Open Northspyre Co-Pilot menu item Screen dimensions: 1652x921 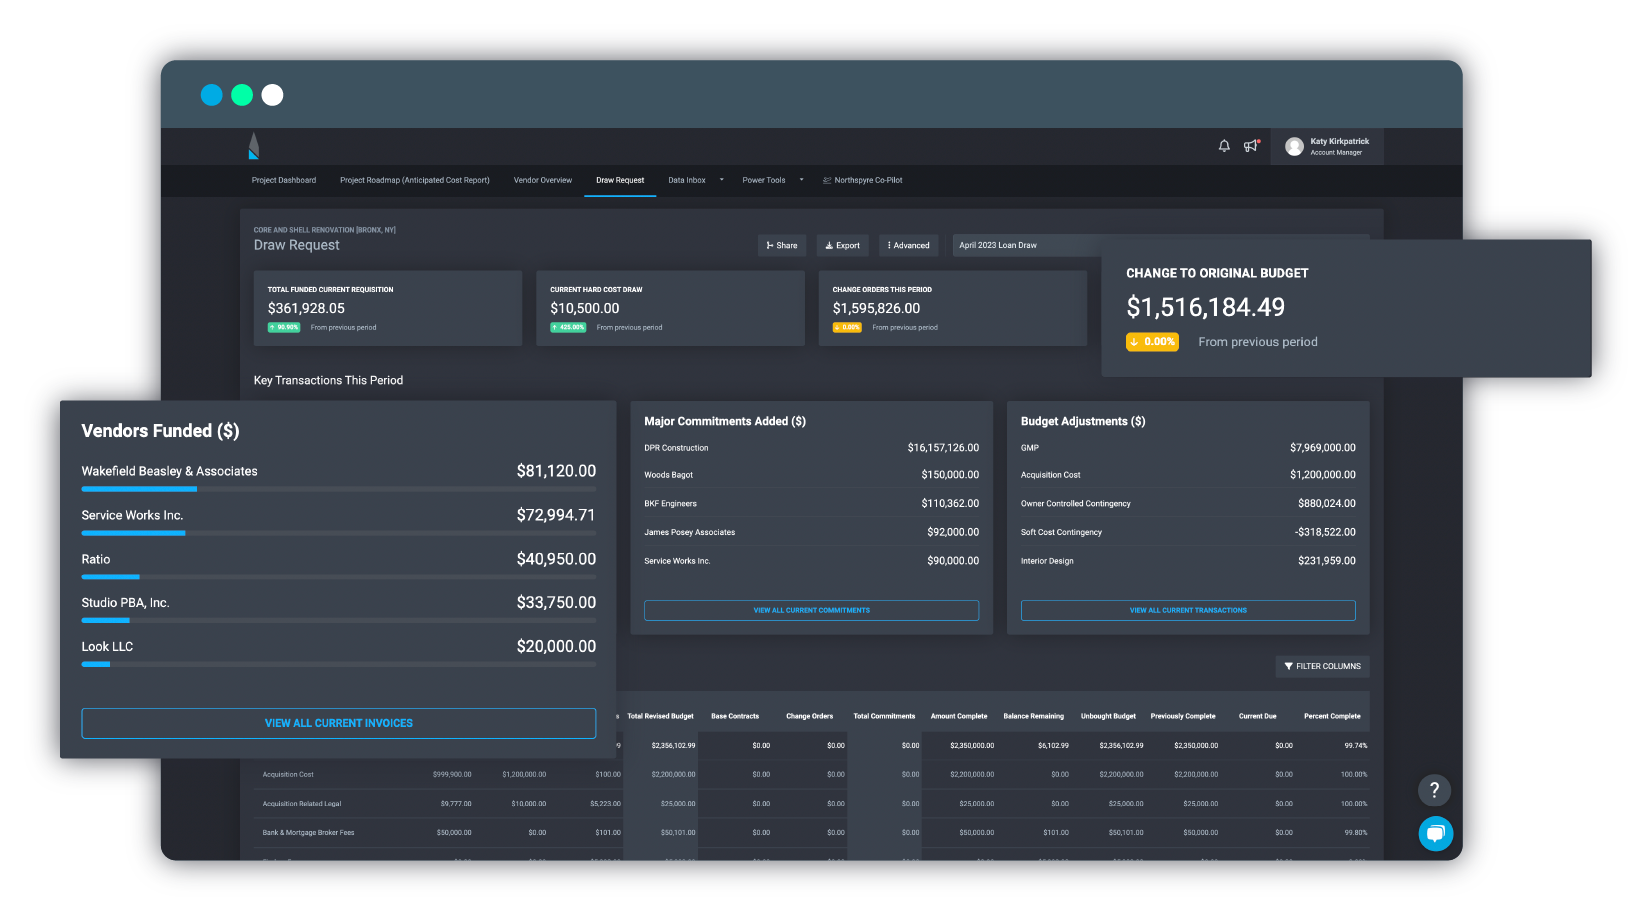pyautogui.click(x=862, y=180)
